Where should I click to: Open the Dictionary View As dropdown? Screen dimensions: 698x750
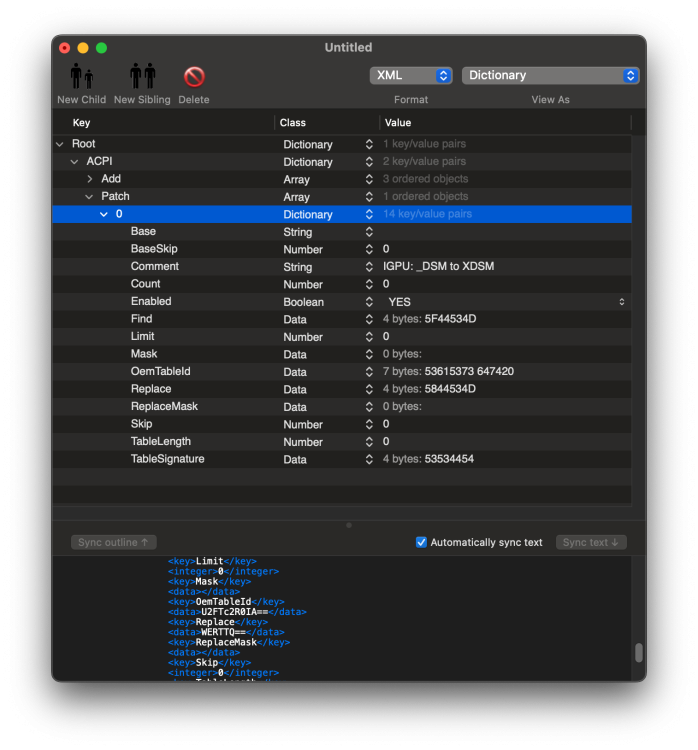550,76
